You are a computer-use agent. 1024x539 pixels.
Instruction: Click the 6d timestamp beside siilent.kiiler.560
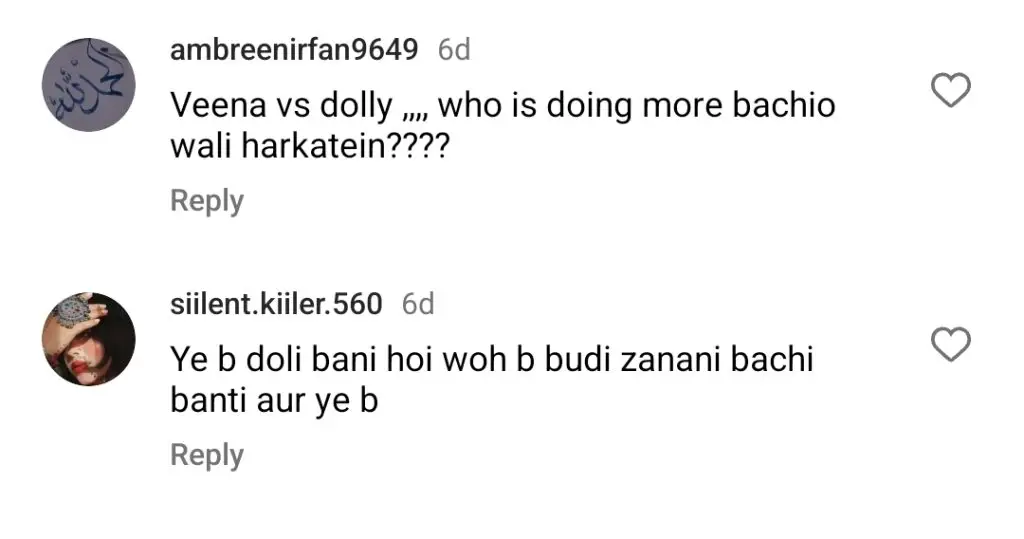point(418,304)
